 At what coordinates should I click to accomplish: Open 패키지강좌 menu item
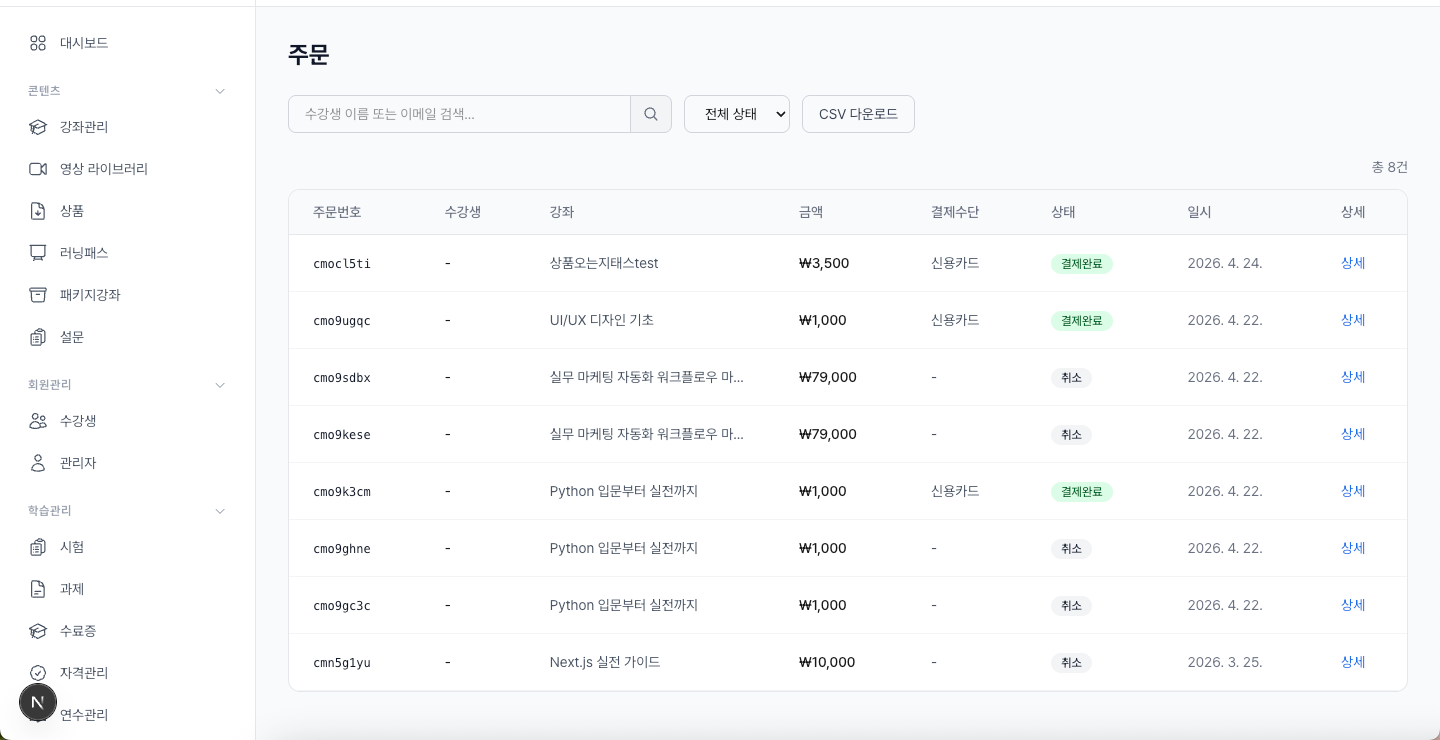(128, 295)
